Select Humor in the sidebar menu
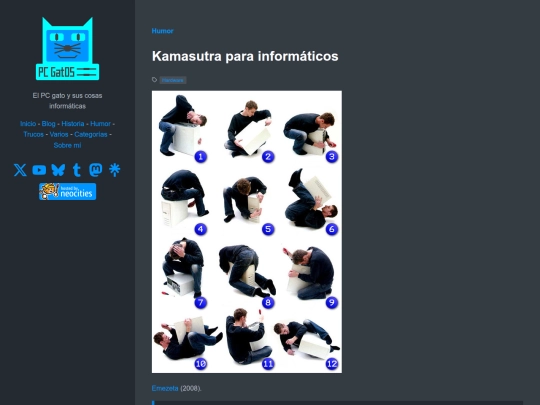540x405 pixels. [101, 124]
